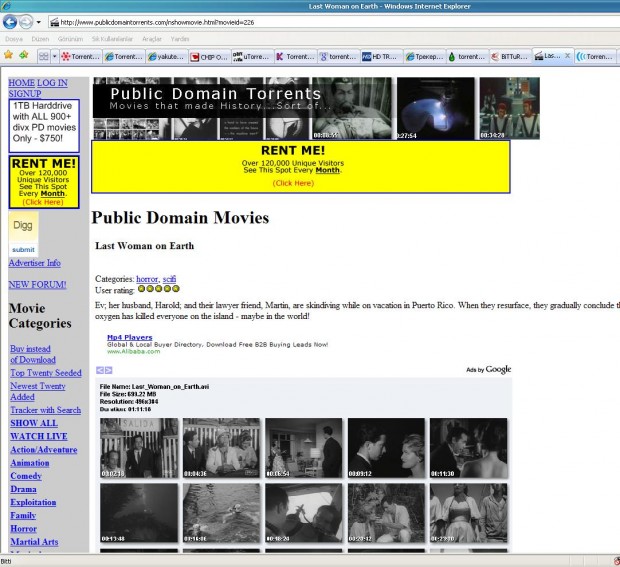Open the Tracker with Search link
Screen dimensions: 620x567
(x=45, y=410)
